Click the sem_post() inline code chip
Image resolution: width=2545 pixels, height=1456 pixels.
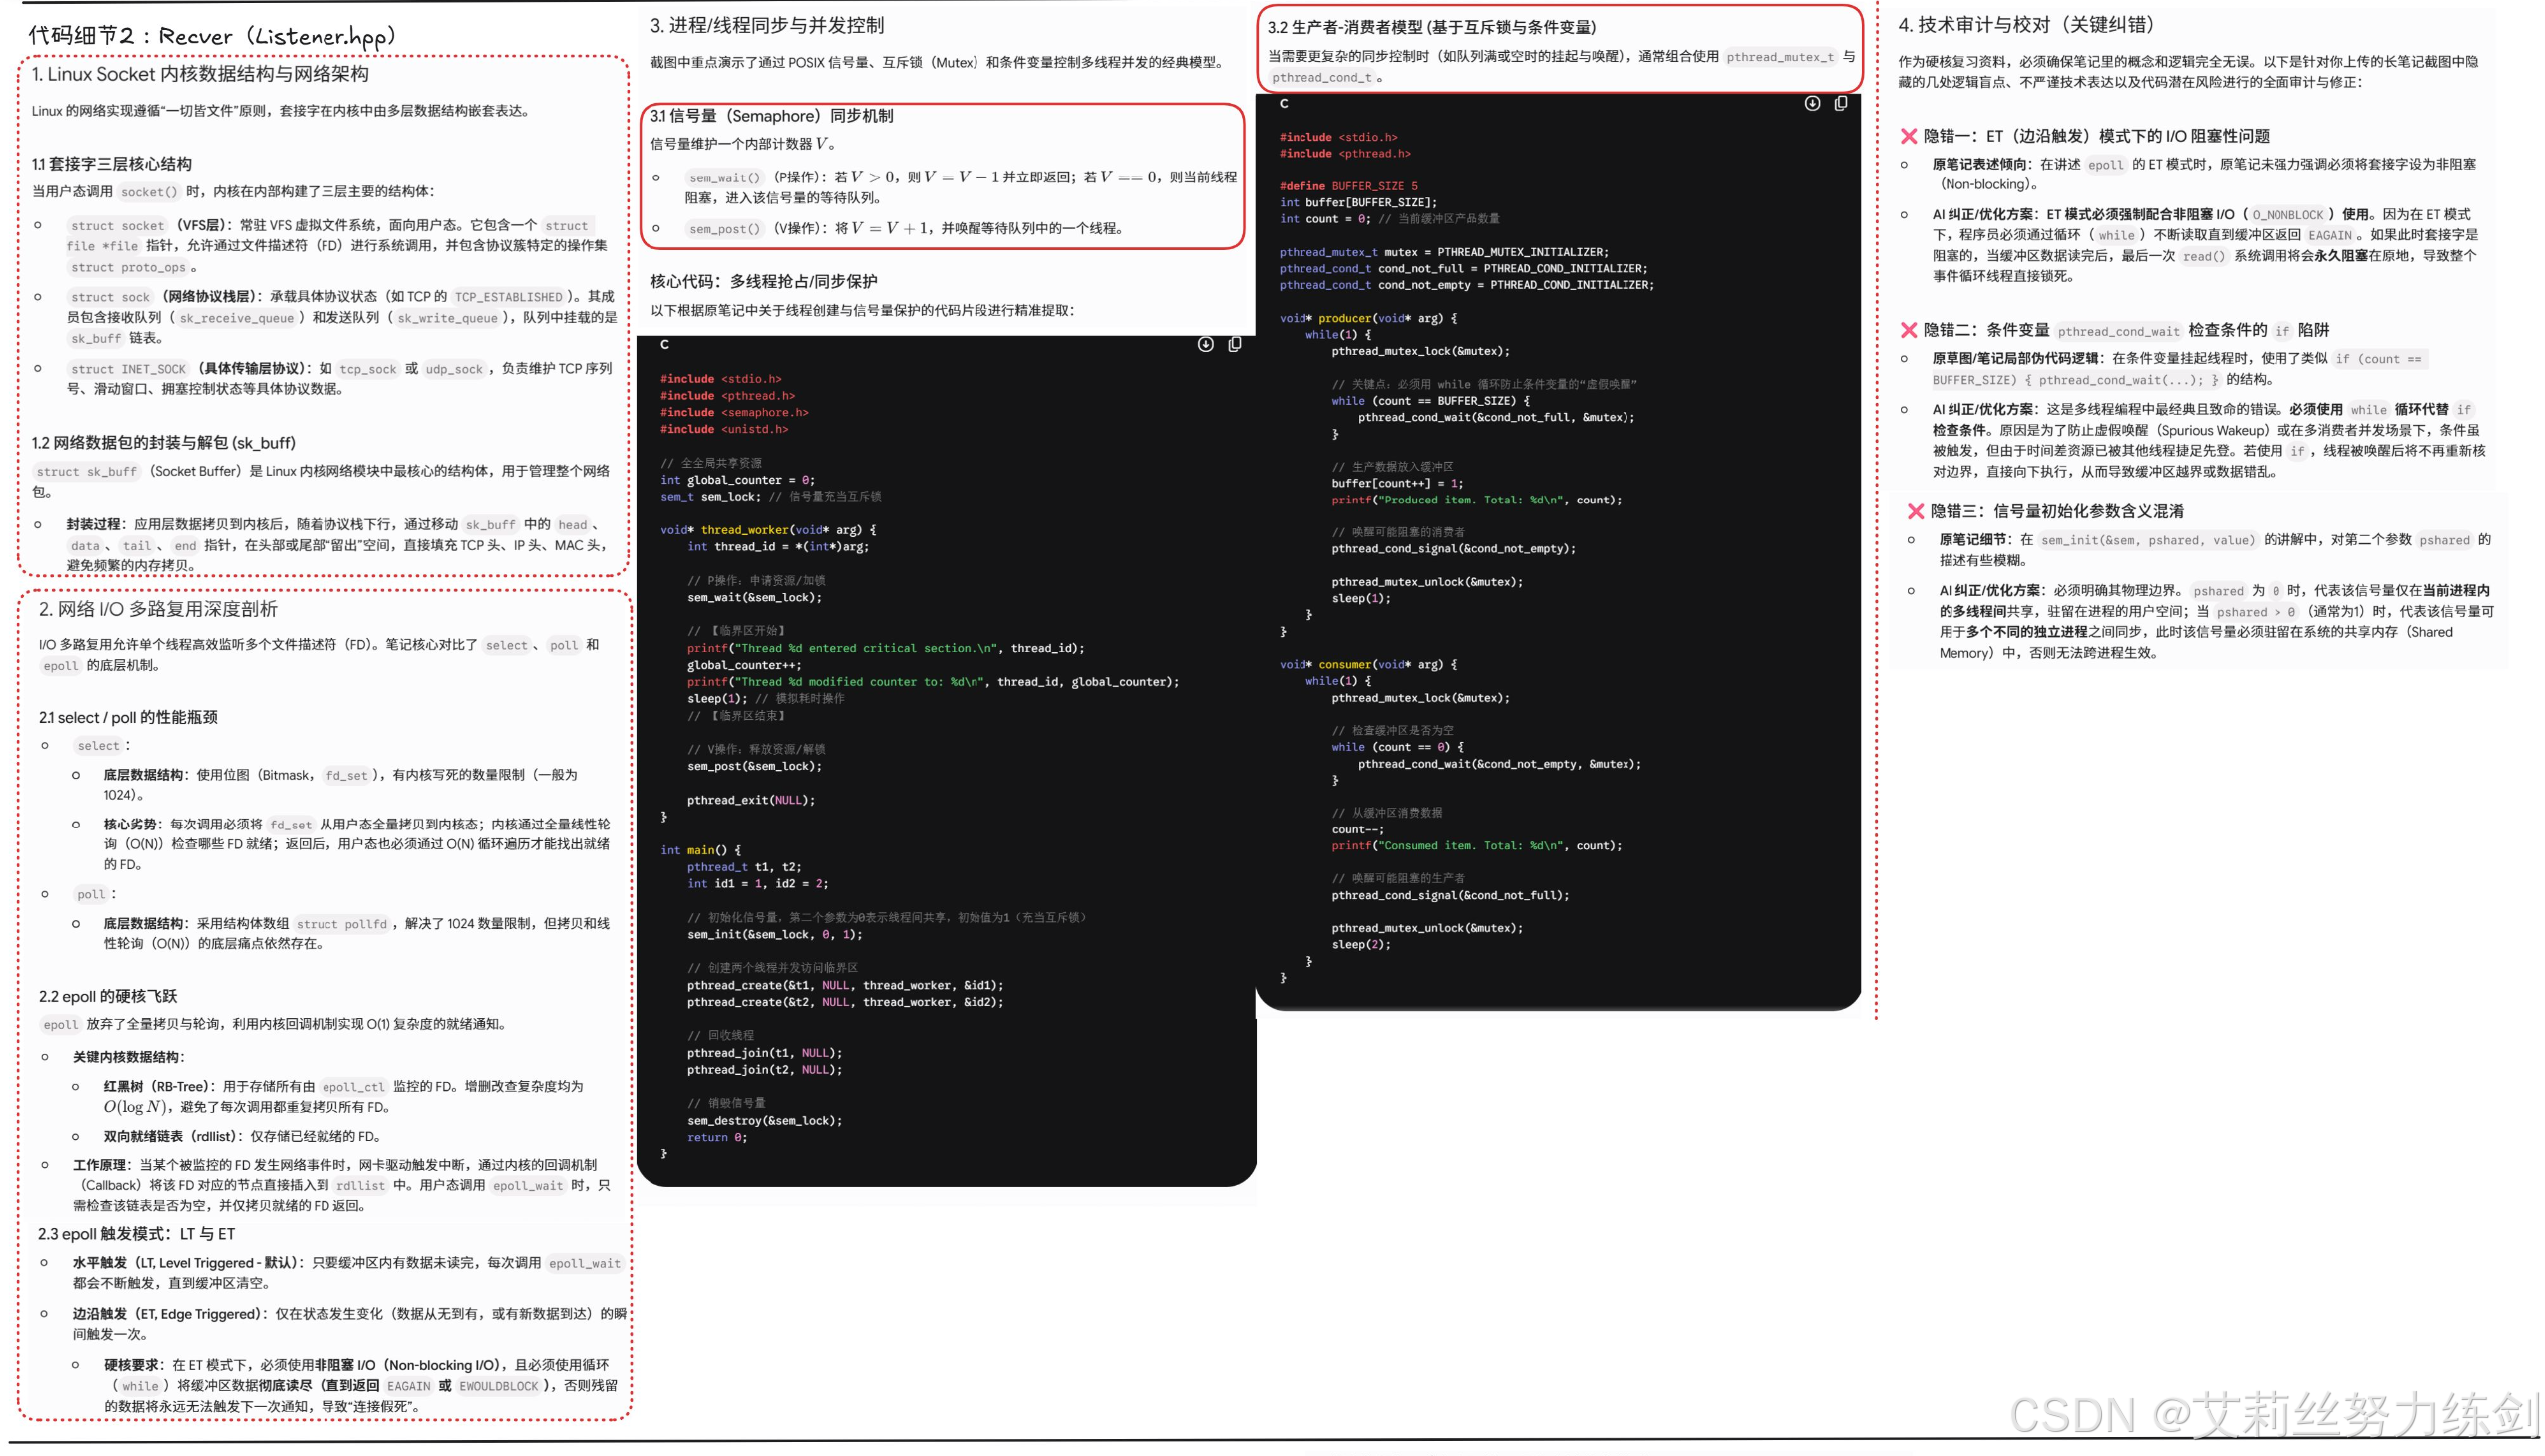724,229
